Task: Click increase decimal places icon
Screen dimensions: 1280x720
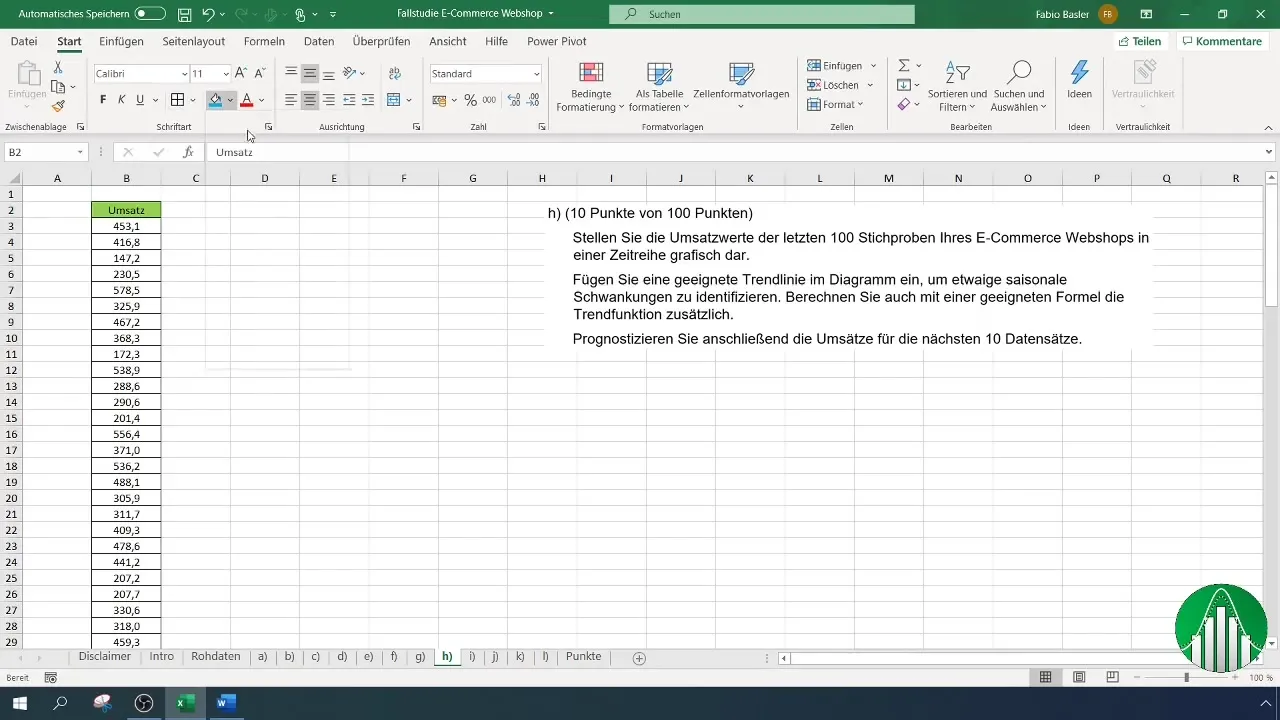Action: coord(514,100)
